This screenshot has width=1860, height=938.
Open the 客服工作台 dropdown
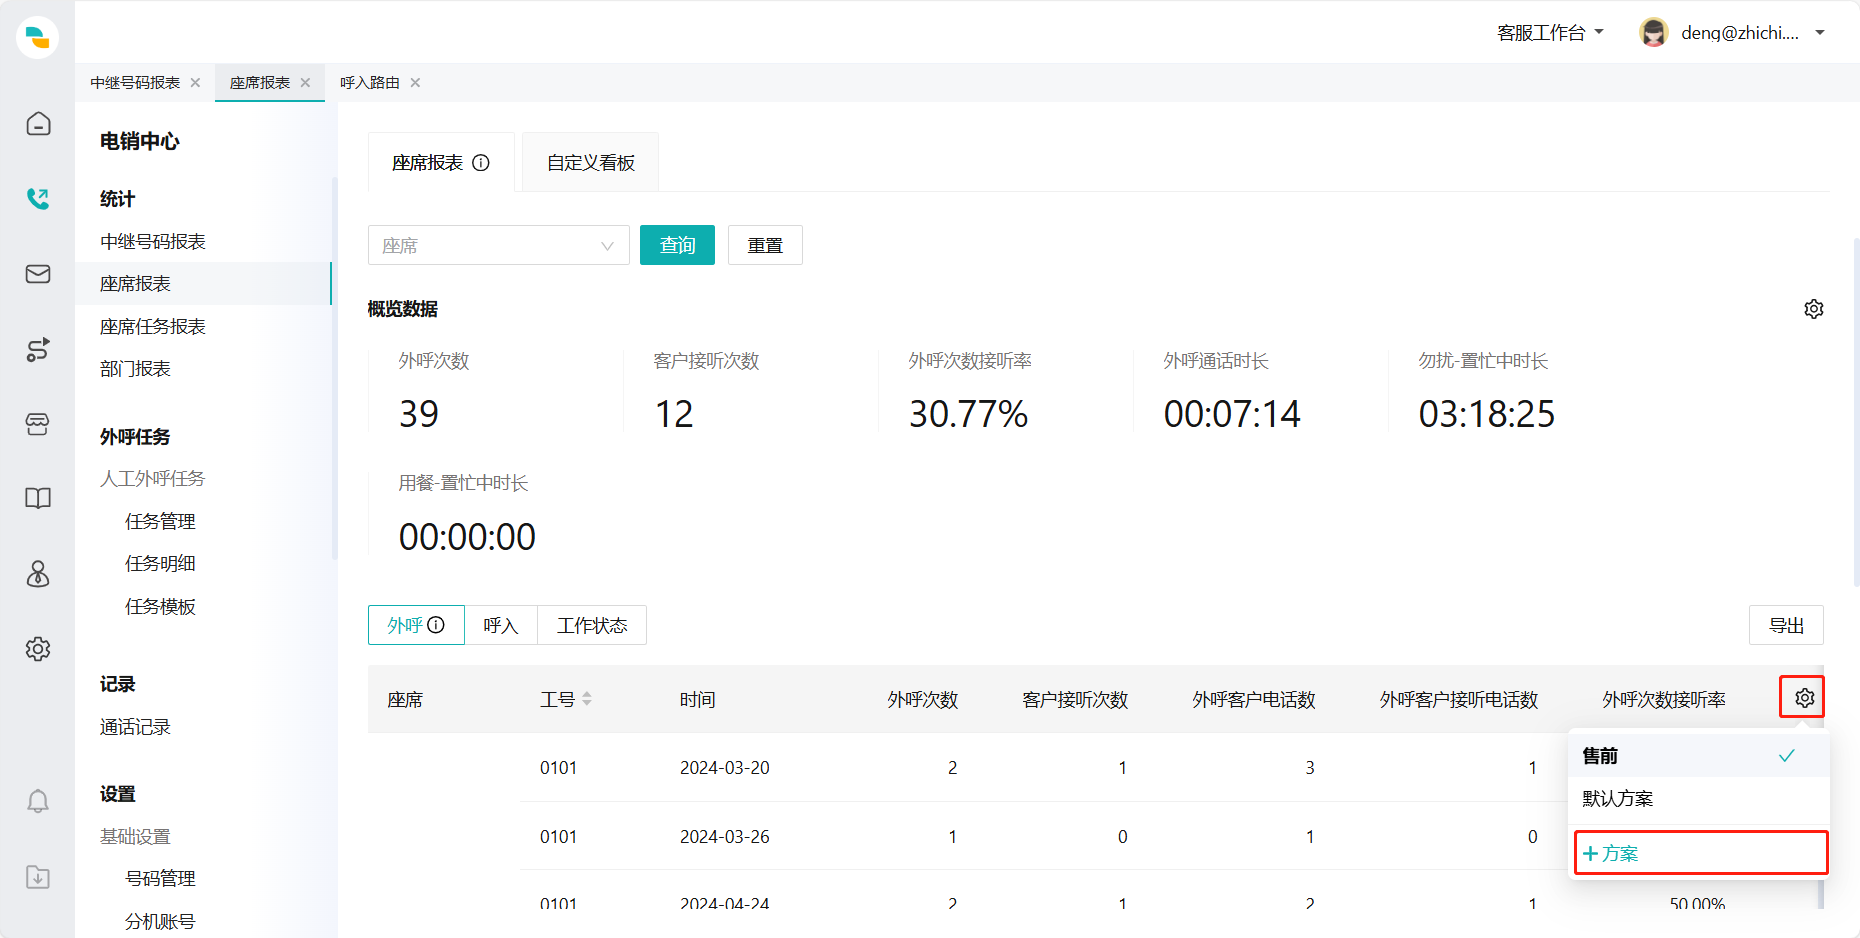[x=1550, y=33]
